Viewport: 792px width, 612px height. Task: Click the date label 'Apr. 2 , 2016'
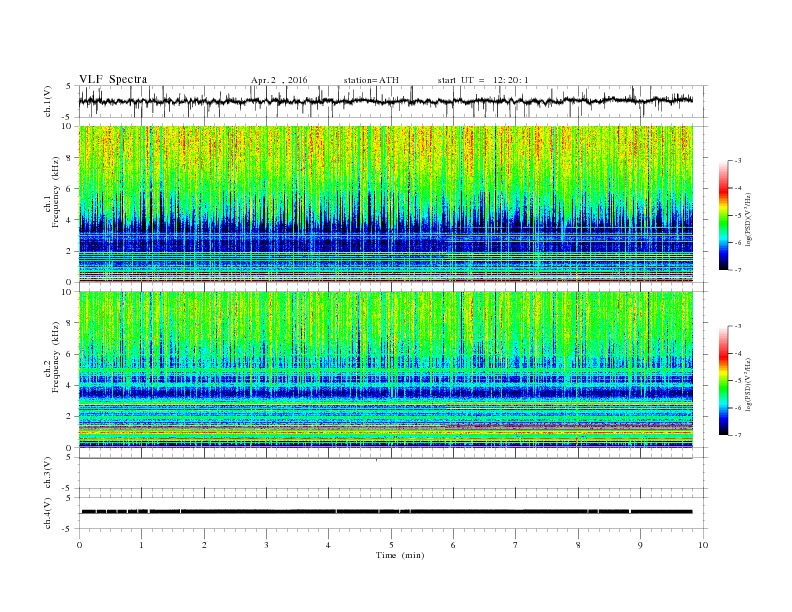pos(279,80)
